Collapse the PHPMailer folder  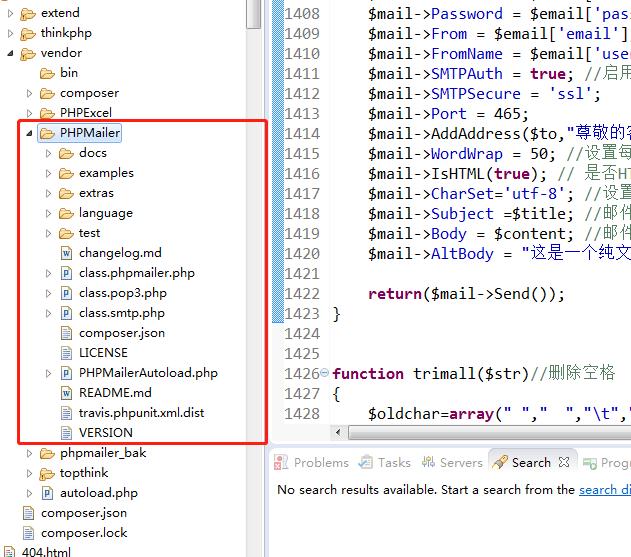(29, 133)
